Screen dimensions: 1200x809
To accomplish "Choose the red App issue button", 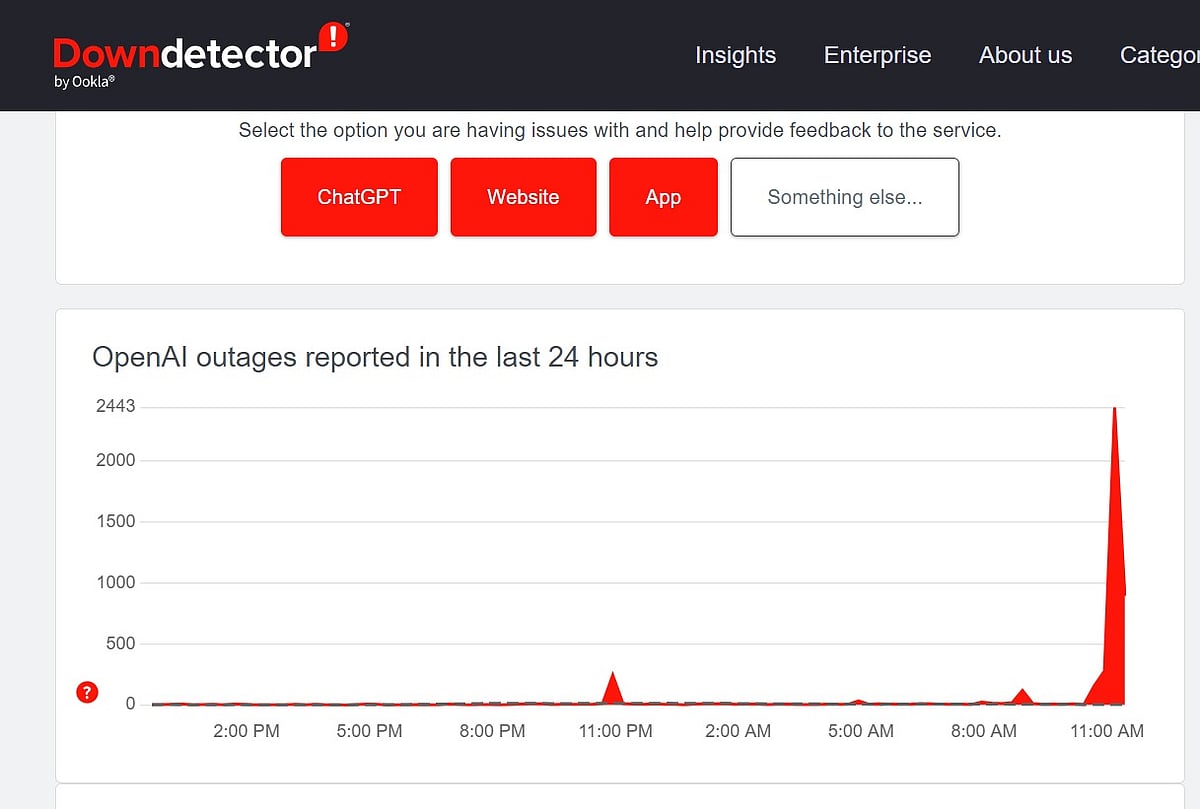I will click(663, 197).
